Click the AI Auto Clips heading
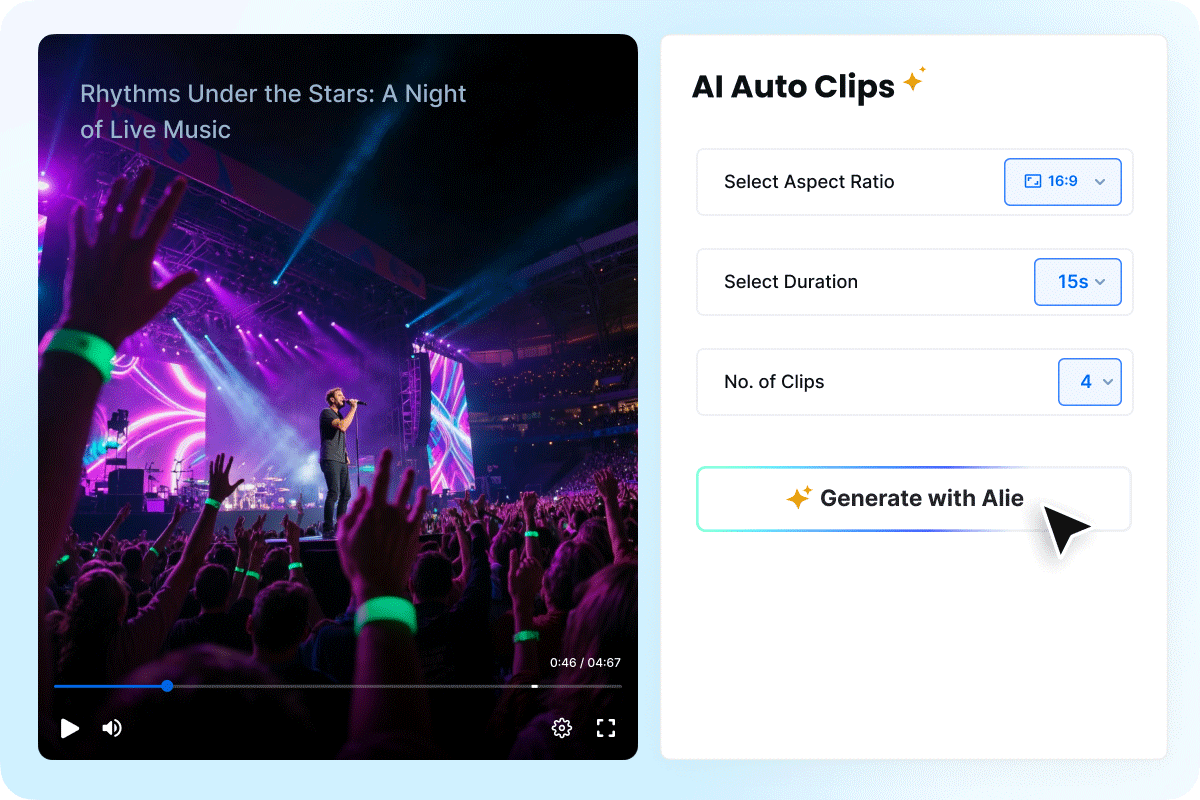Screen dimensions: 1200x800 coord(793,87)
